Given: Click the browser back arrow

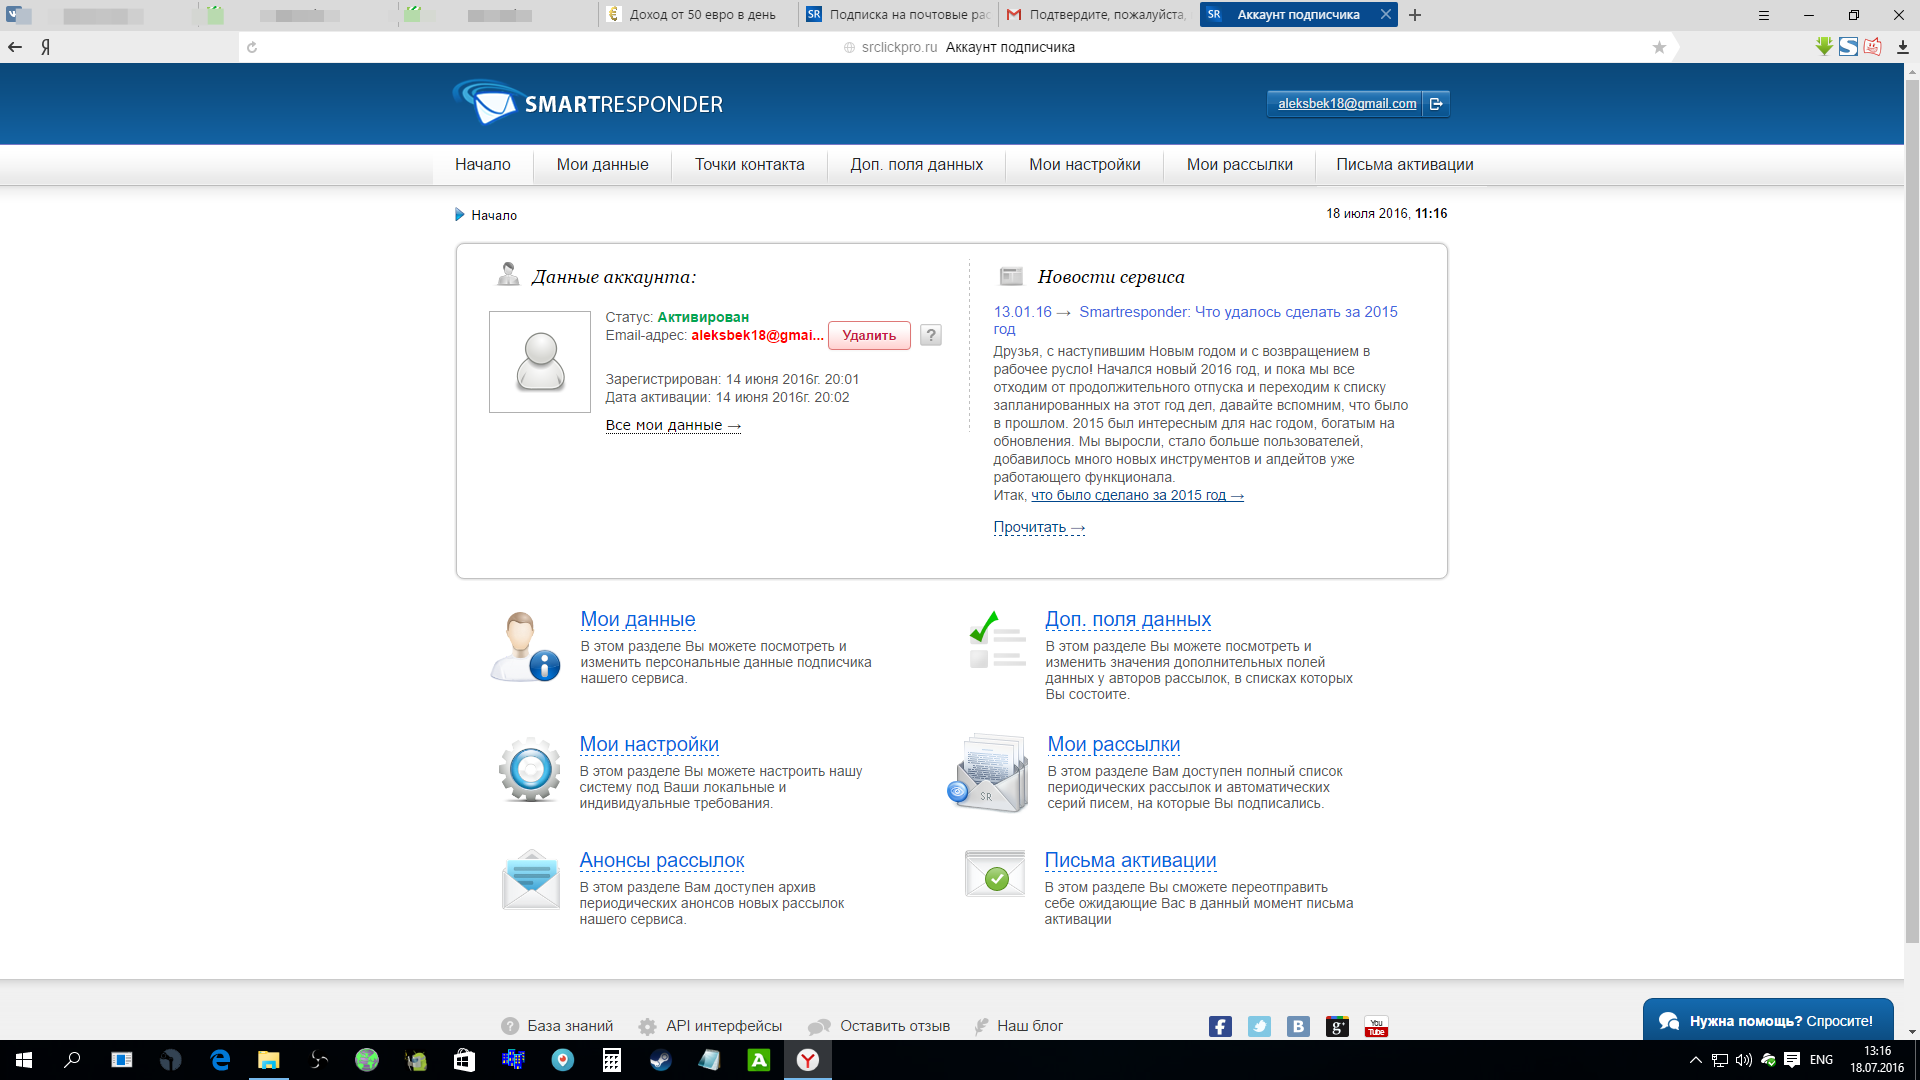Looking at the screenshot, I should coord(15,47).
